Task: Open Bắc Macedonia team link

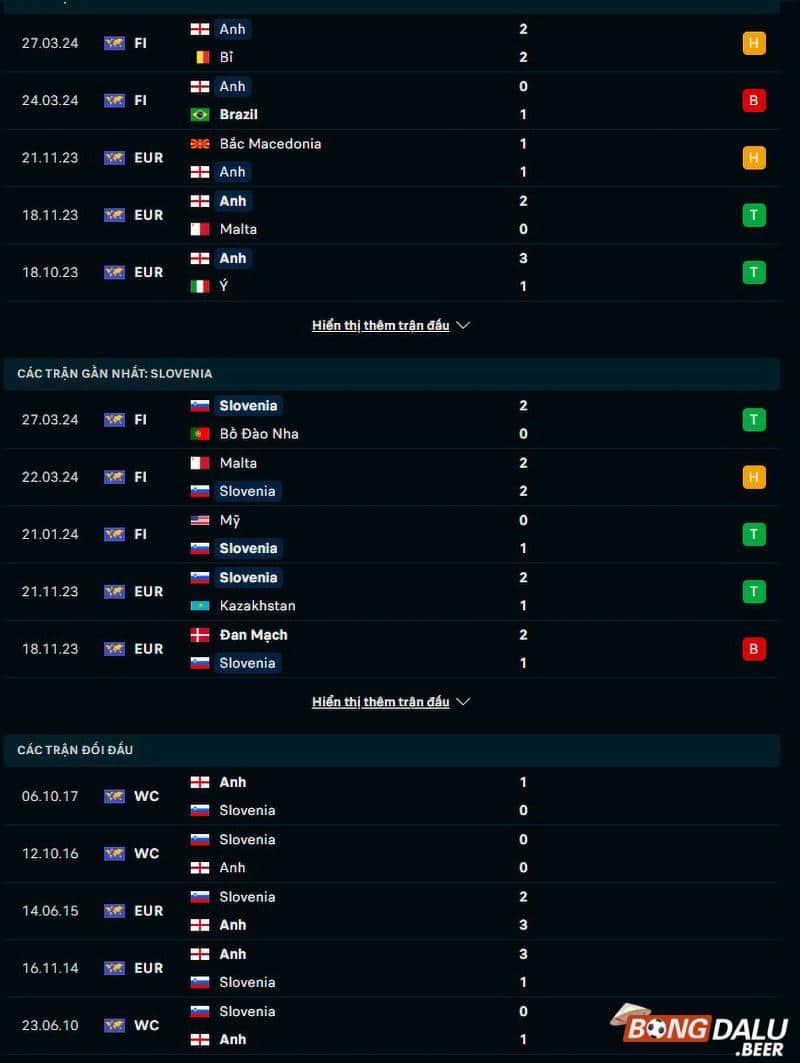Action: (x=270, y=143)
